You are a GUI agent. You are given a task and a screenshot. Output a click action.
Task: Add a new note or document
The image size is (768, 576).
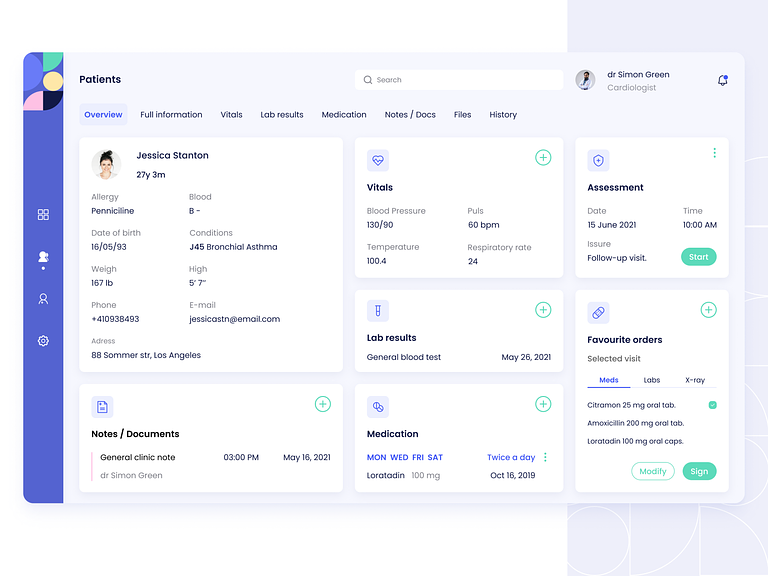coord(322,404)
